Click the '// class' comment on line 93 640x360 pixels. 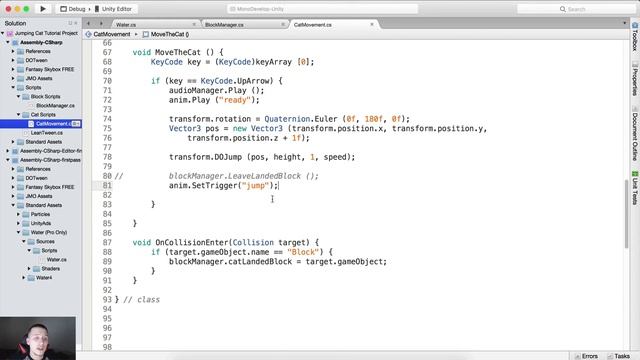pos(142,300)
